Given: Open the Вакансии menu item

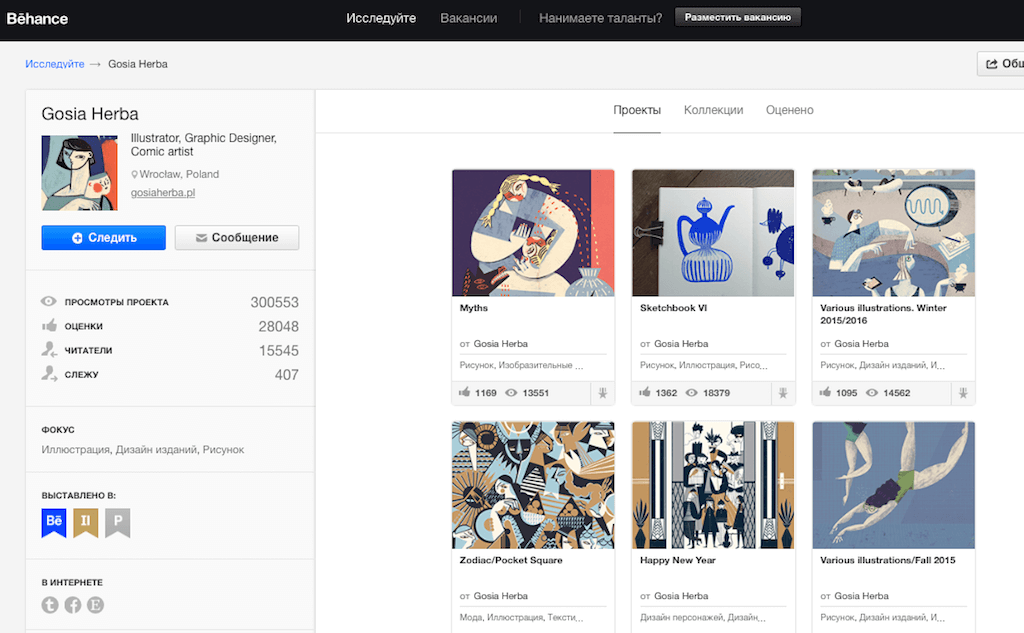Looking at the screenshot, I should [x=468, y=18].
